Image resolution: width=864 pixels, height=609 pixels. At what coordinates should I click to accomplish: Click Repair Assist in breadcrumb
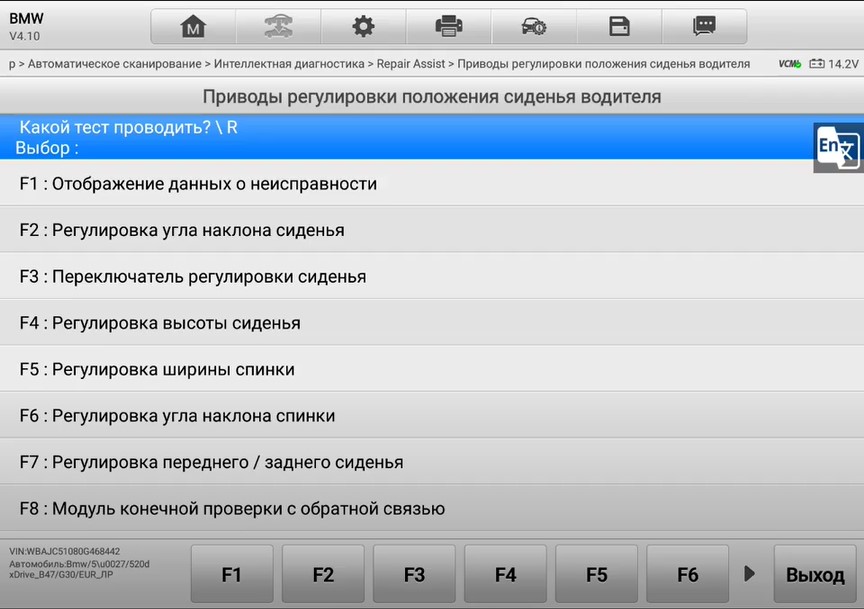[x=411, y=64]
